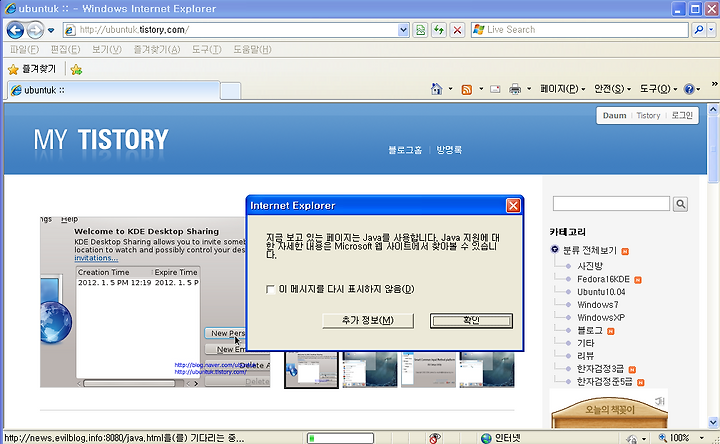Image resolution: width=720 pixels, height=444 pixels.
Task: Click the blog sidebar search magnifier button
Action: pyautogui.click(x=681, y=203)
